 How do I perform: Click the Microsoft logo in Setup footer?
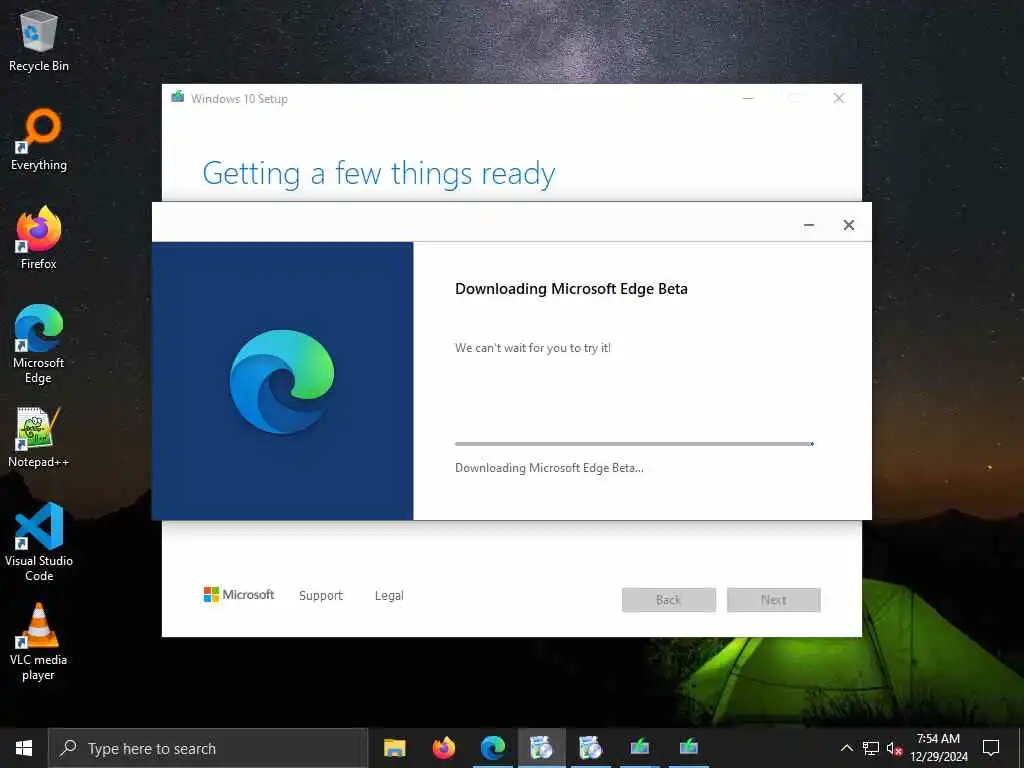coord(239,594)
